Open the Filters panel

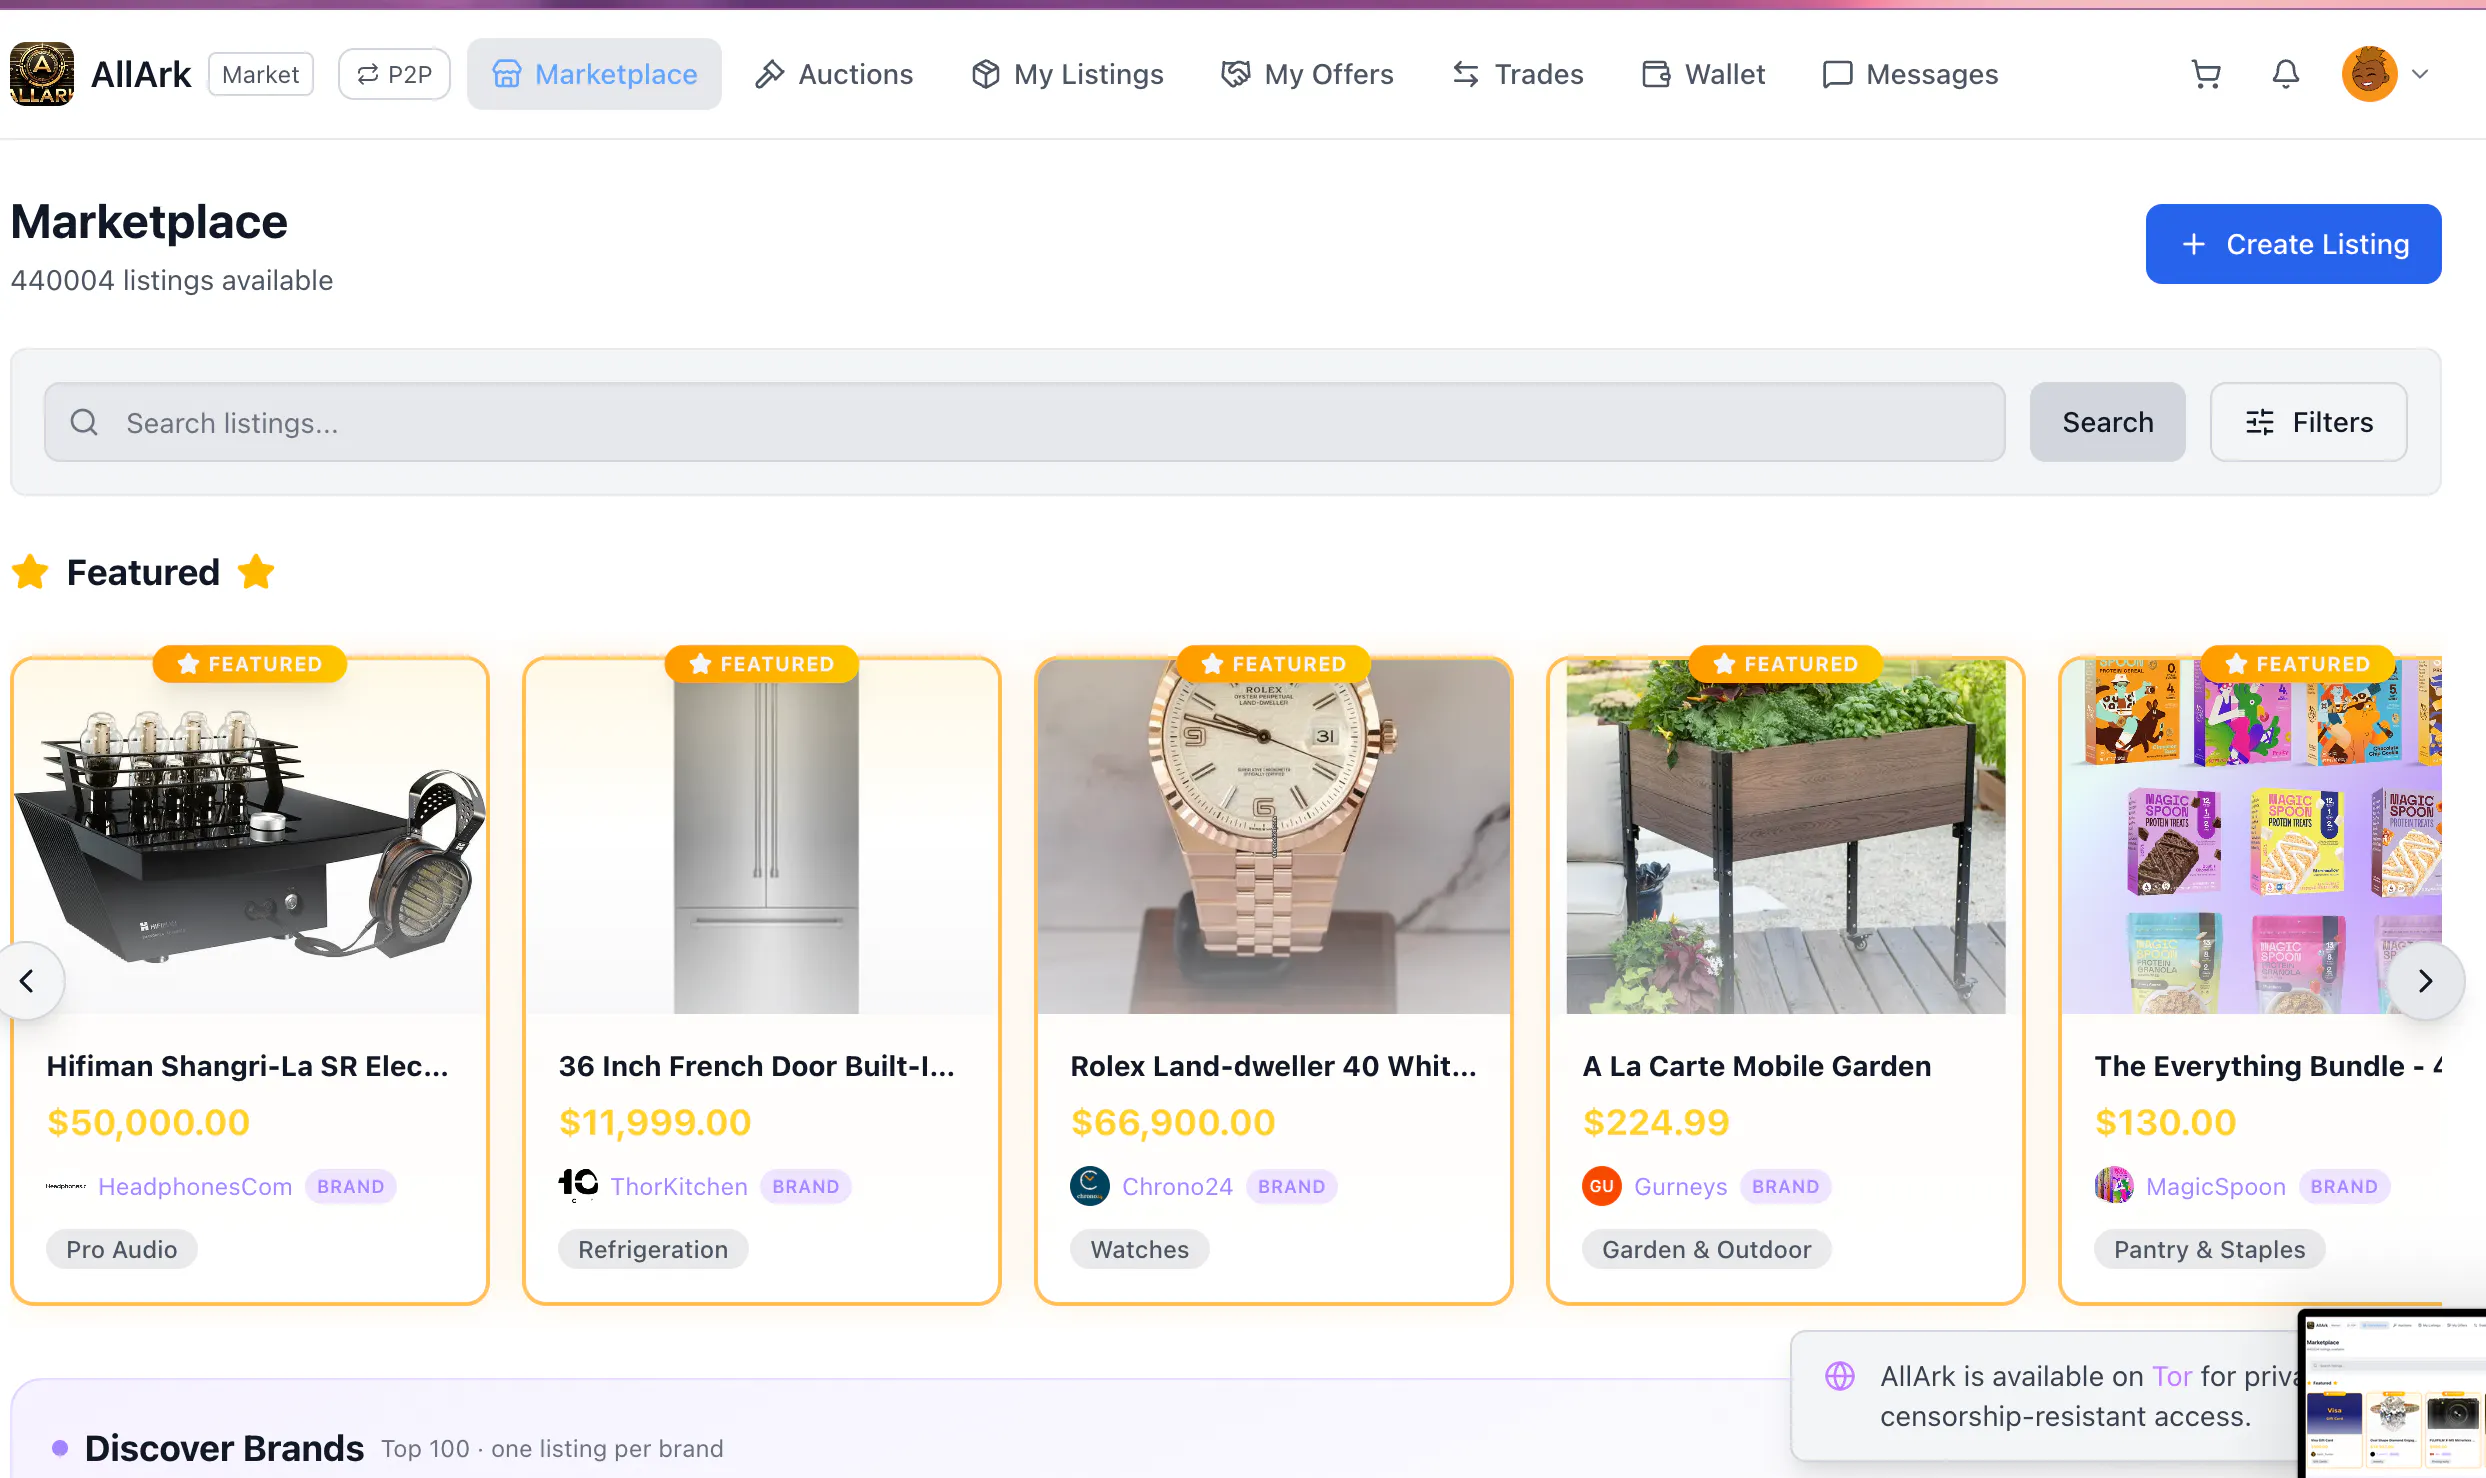[x=2308, y=422]
